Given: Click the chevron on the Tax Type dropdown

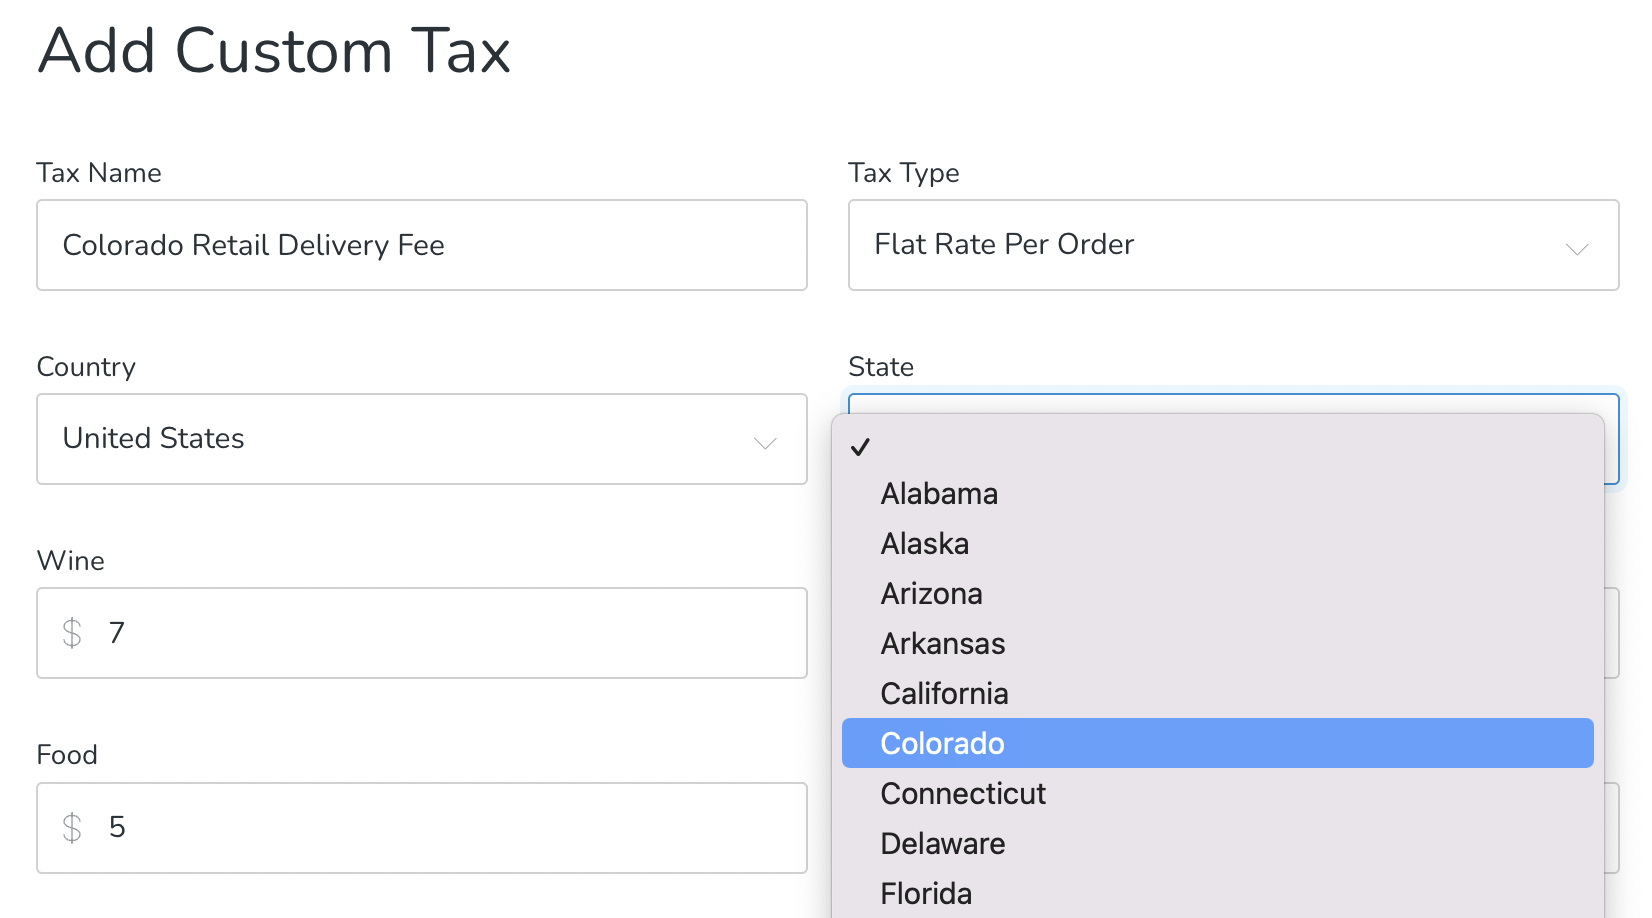Looking at the screenshot, I should pos(1578,245).
